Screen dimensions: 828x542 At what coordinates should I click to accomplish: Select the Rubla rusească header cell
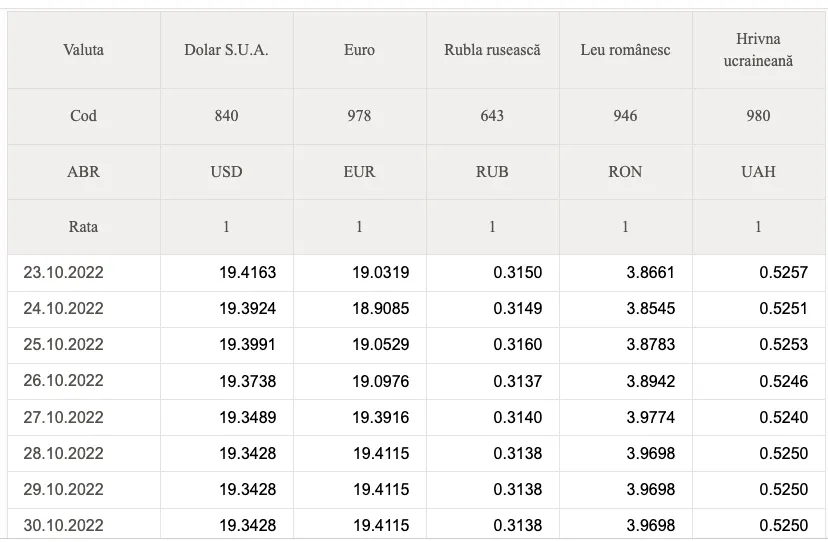click(x=493, y=50)
